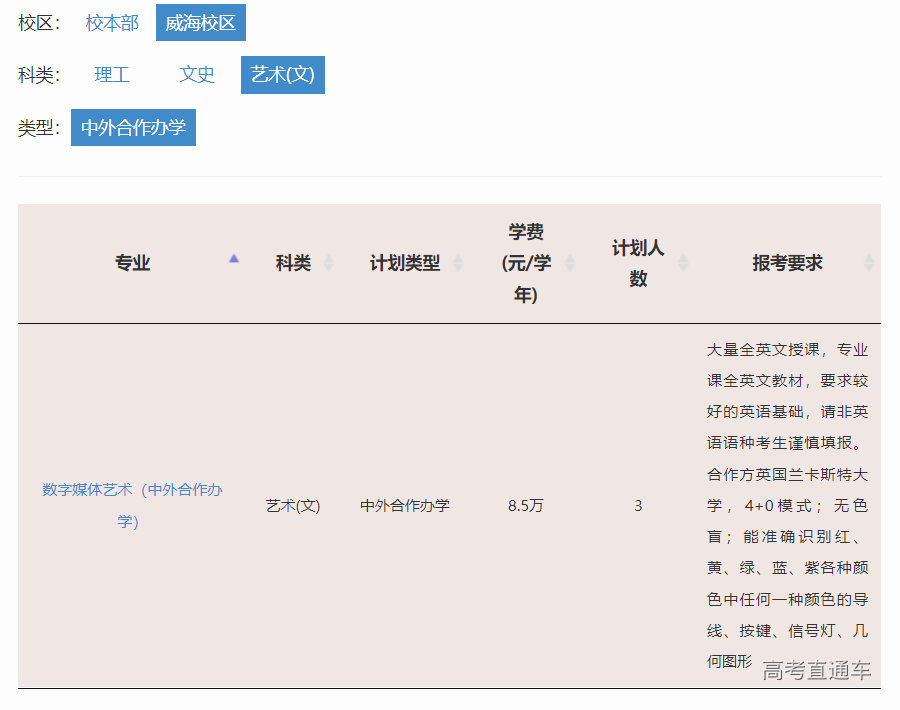Enable the 文史 category filter
This screenshot has width=900, height=710.
[x=196, y=75]
